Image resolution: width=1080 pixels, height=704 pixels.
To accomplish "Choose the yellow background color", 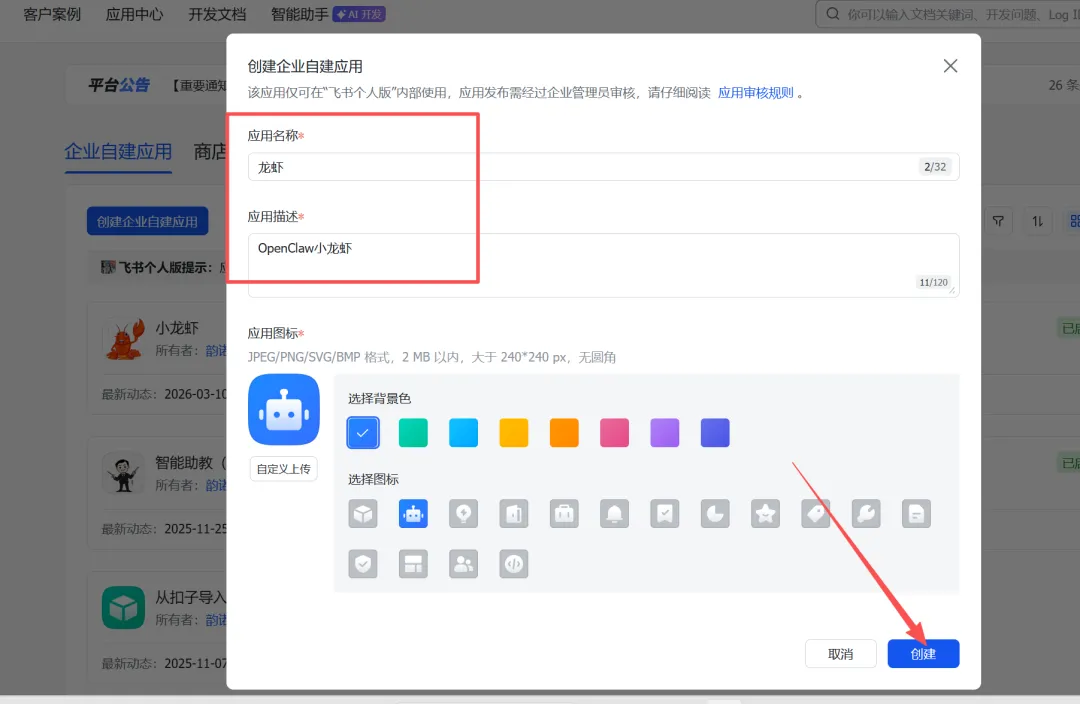I will tap(514, 433).
